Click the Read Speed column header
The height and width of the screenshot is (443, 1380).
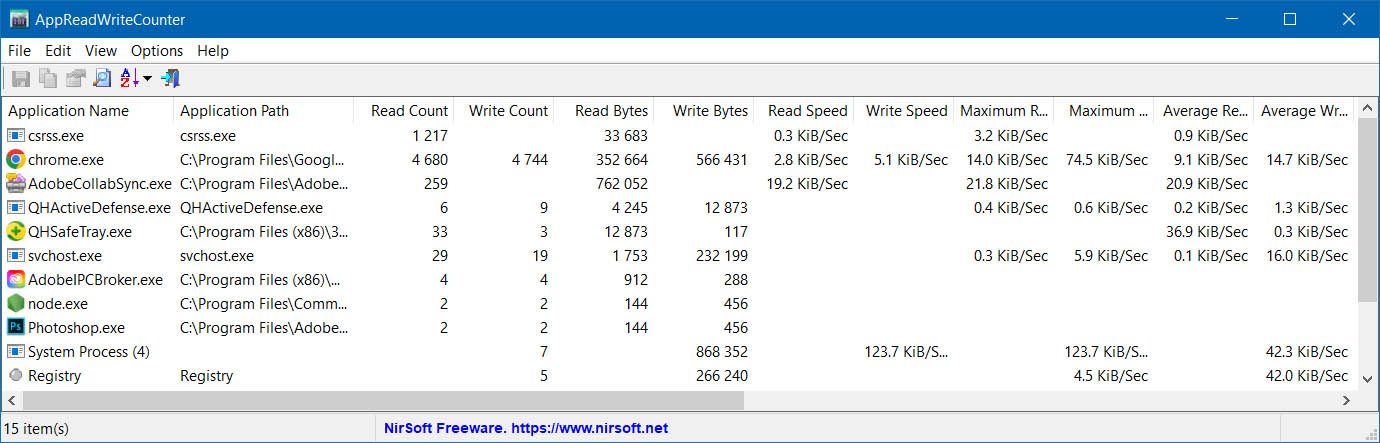[804, 111]
